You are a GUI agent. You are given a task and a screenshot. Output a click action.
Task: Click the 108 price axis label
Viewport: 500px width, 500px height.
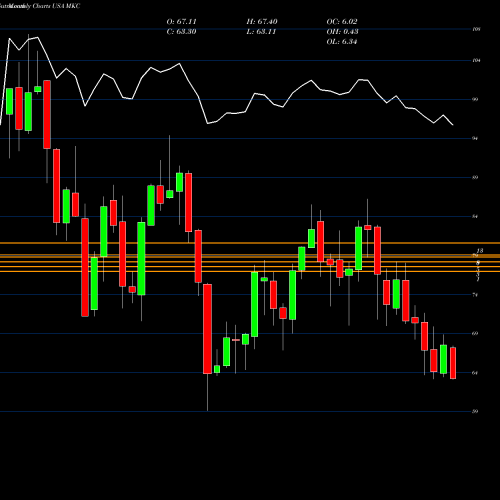click(x=476, y=29)
